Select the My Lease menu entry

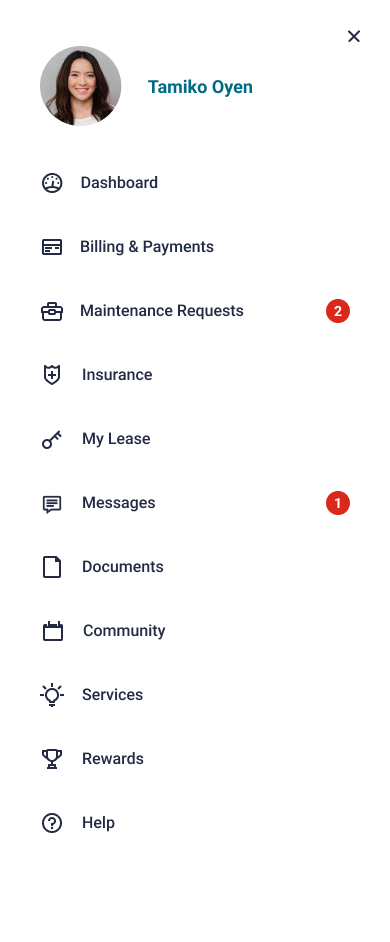coord(195,439)
